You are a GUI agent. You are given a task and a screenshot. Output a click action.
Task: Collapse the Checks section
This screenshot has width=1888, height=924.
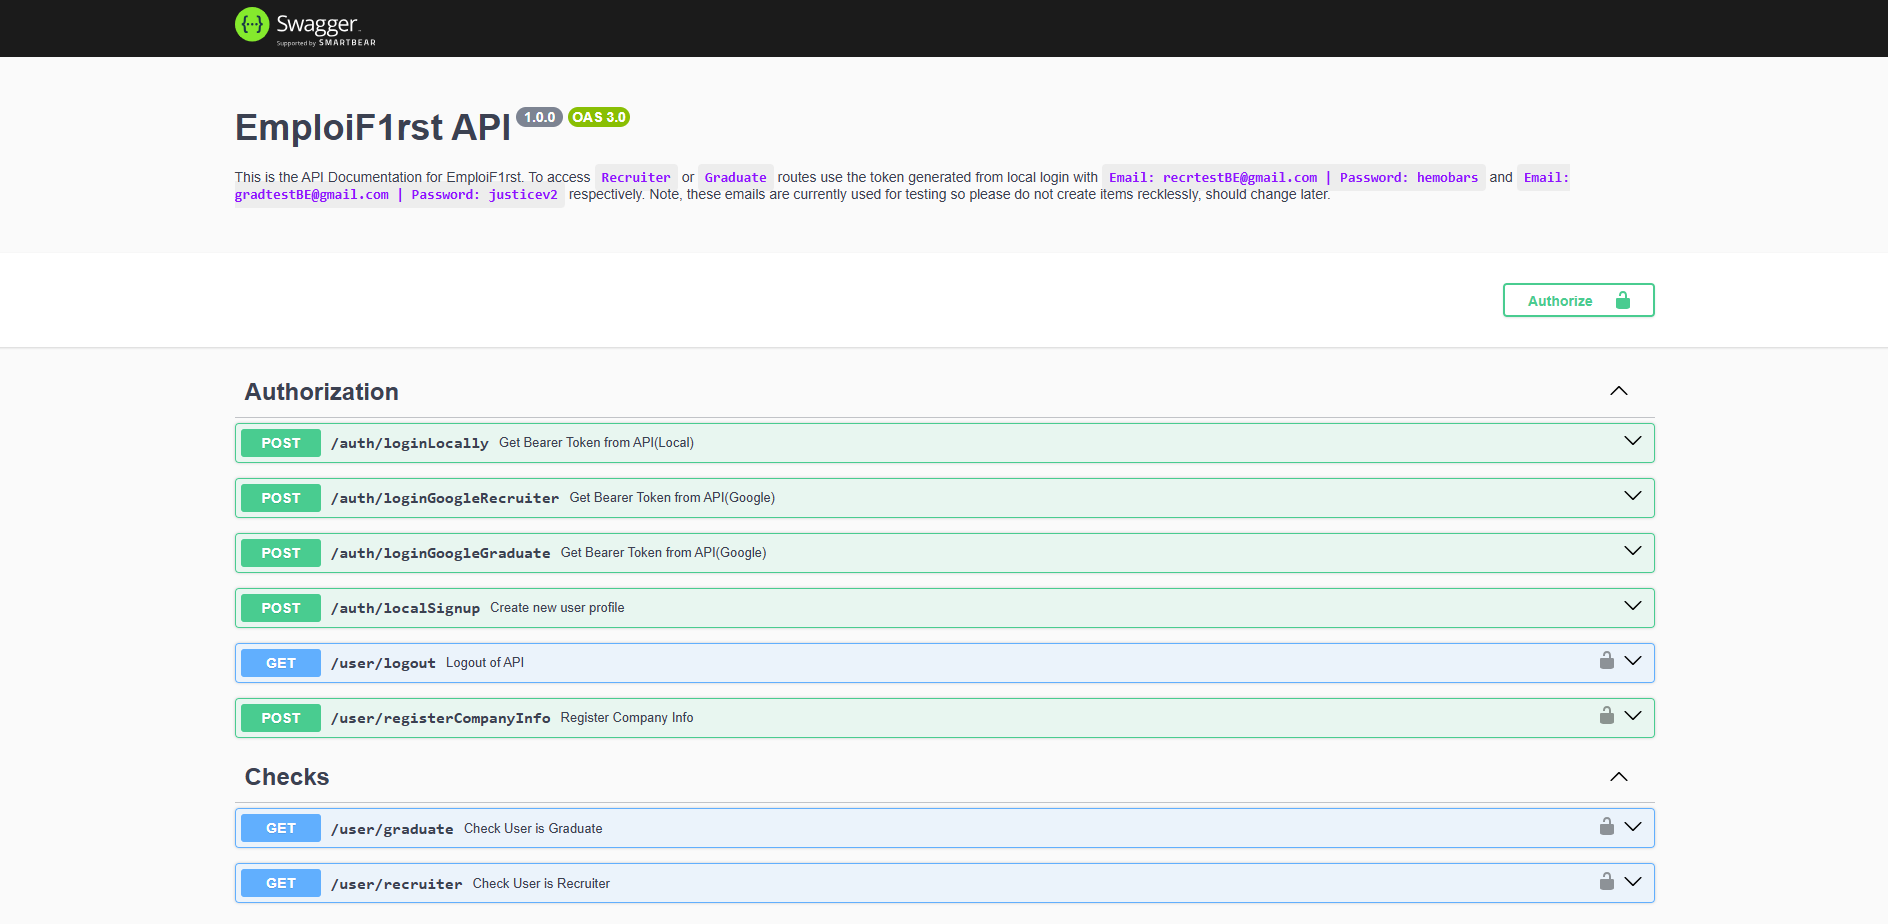(x=1618, y=777)
